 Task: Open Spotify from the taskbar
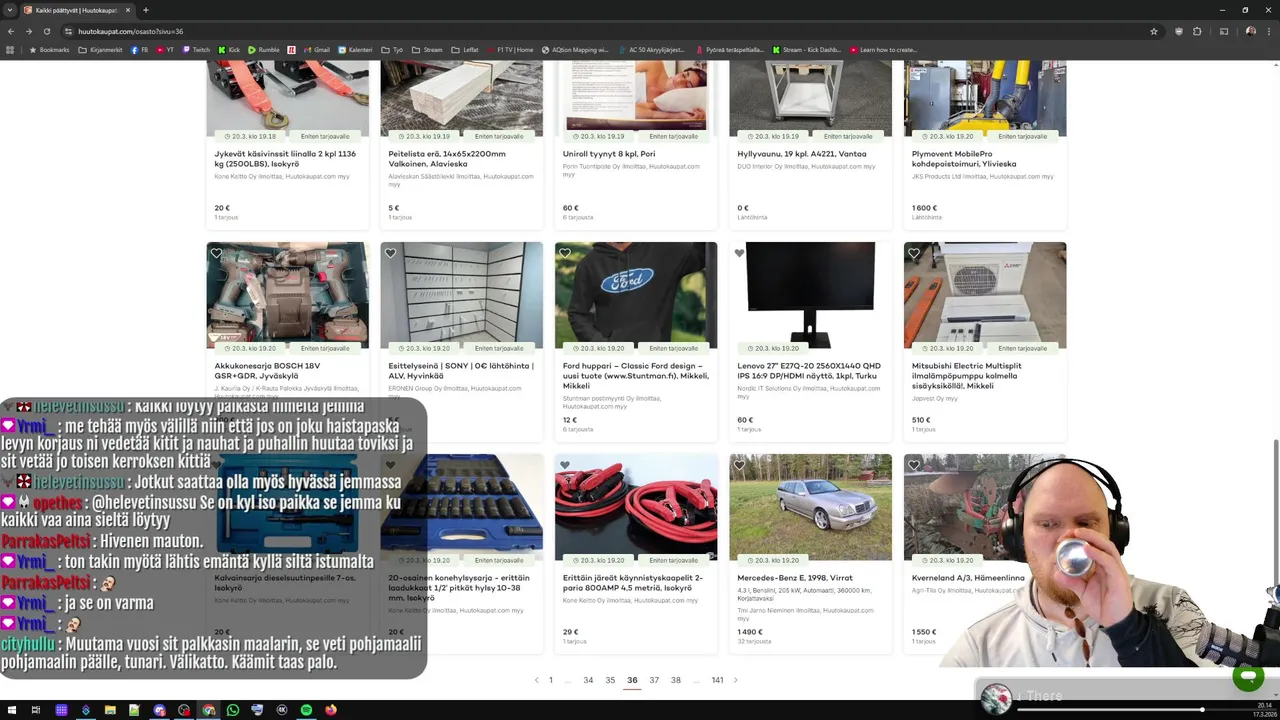pyautogui.click(x=306, y=710)
